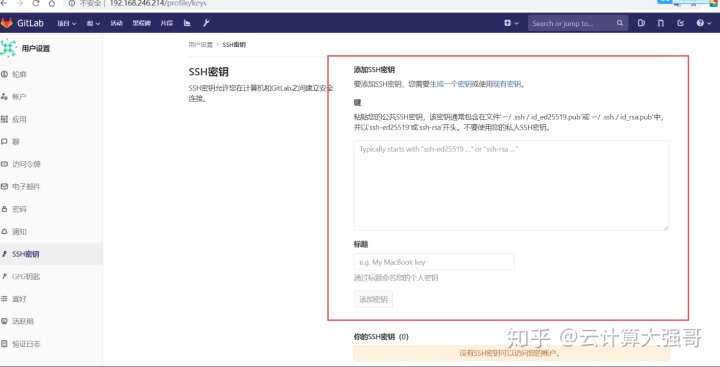The height and width of the screenshot is (367, 720).
Task: Go to 帐户 account settings
Action: coord(19,97)
